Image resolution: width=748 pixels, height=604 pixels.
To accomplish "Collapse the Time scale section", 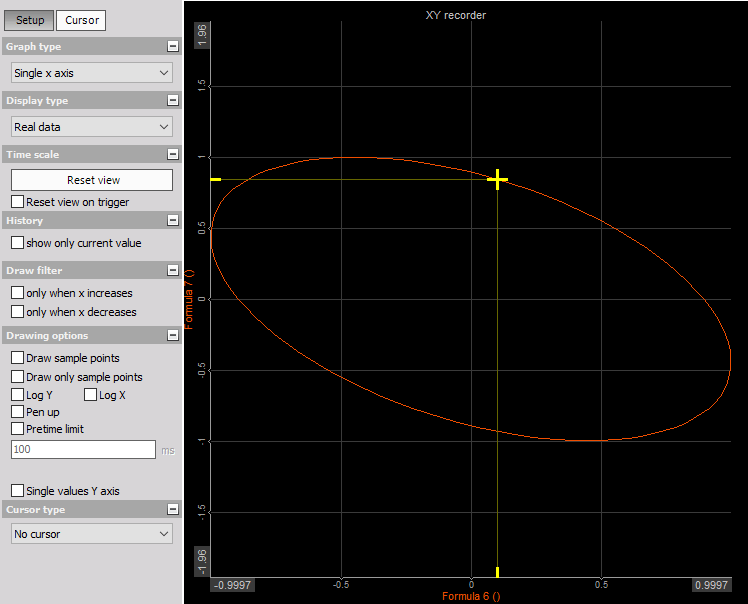I will click(173, 154).
